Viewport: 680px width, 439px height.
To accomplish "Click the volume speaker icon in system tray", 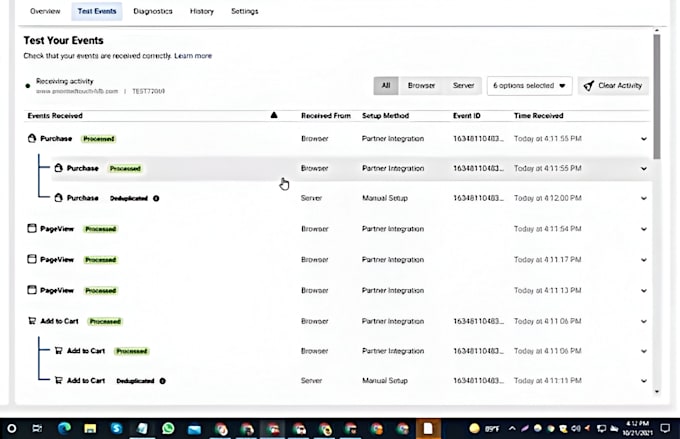I will click(x=575, y=429).
